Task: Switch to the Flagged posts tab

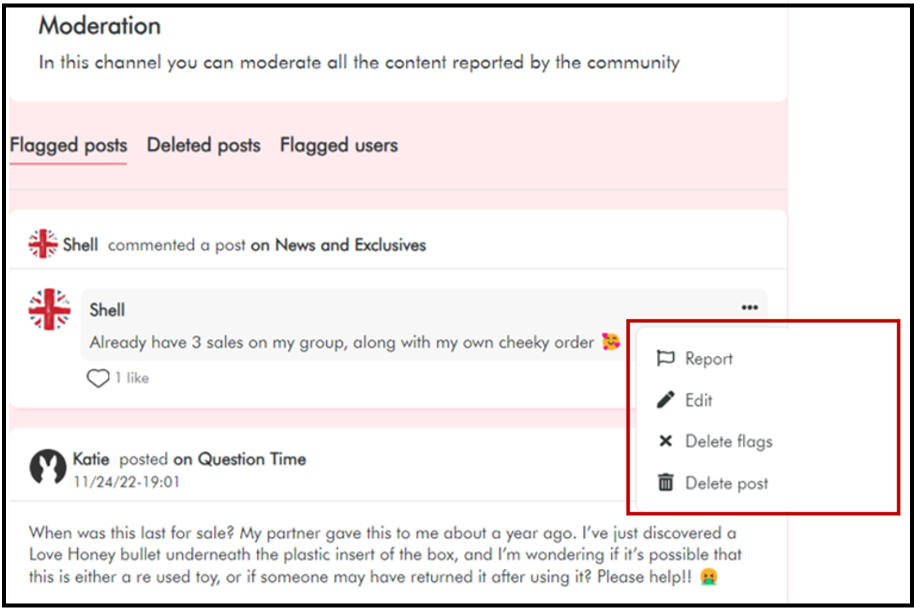Action: tap(68, 145)
